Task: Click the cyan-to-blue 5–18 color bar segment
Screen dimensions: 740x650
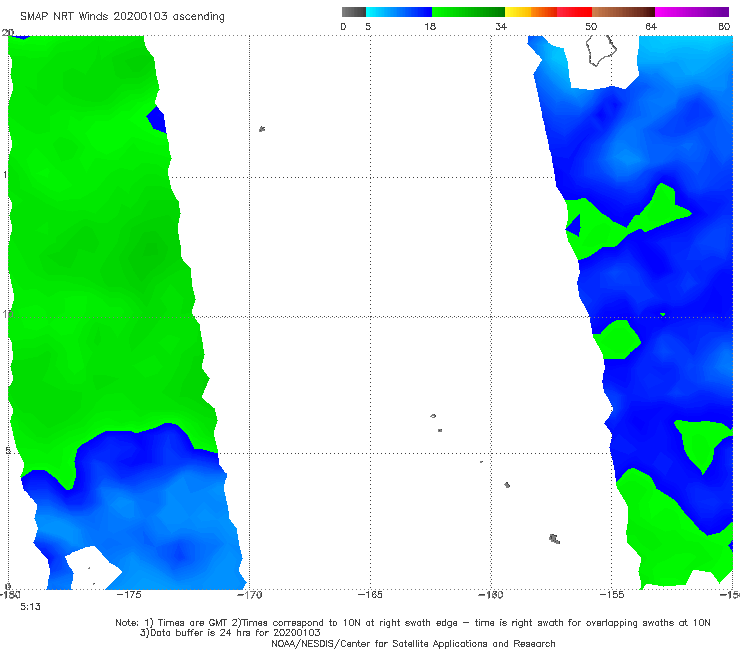Action: pos(399,12)
